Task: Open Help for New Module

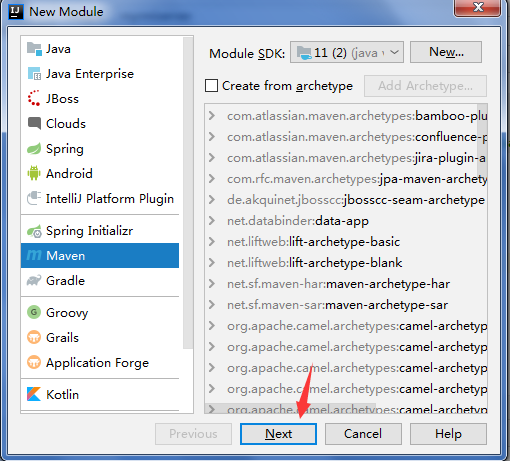Action: (448, 434)
